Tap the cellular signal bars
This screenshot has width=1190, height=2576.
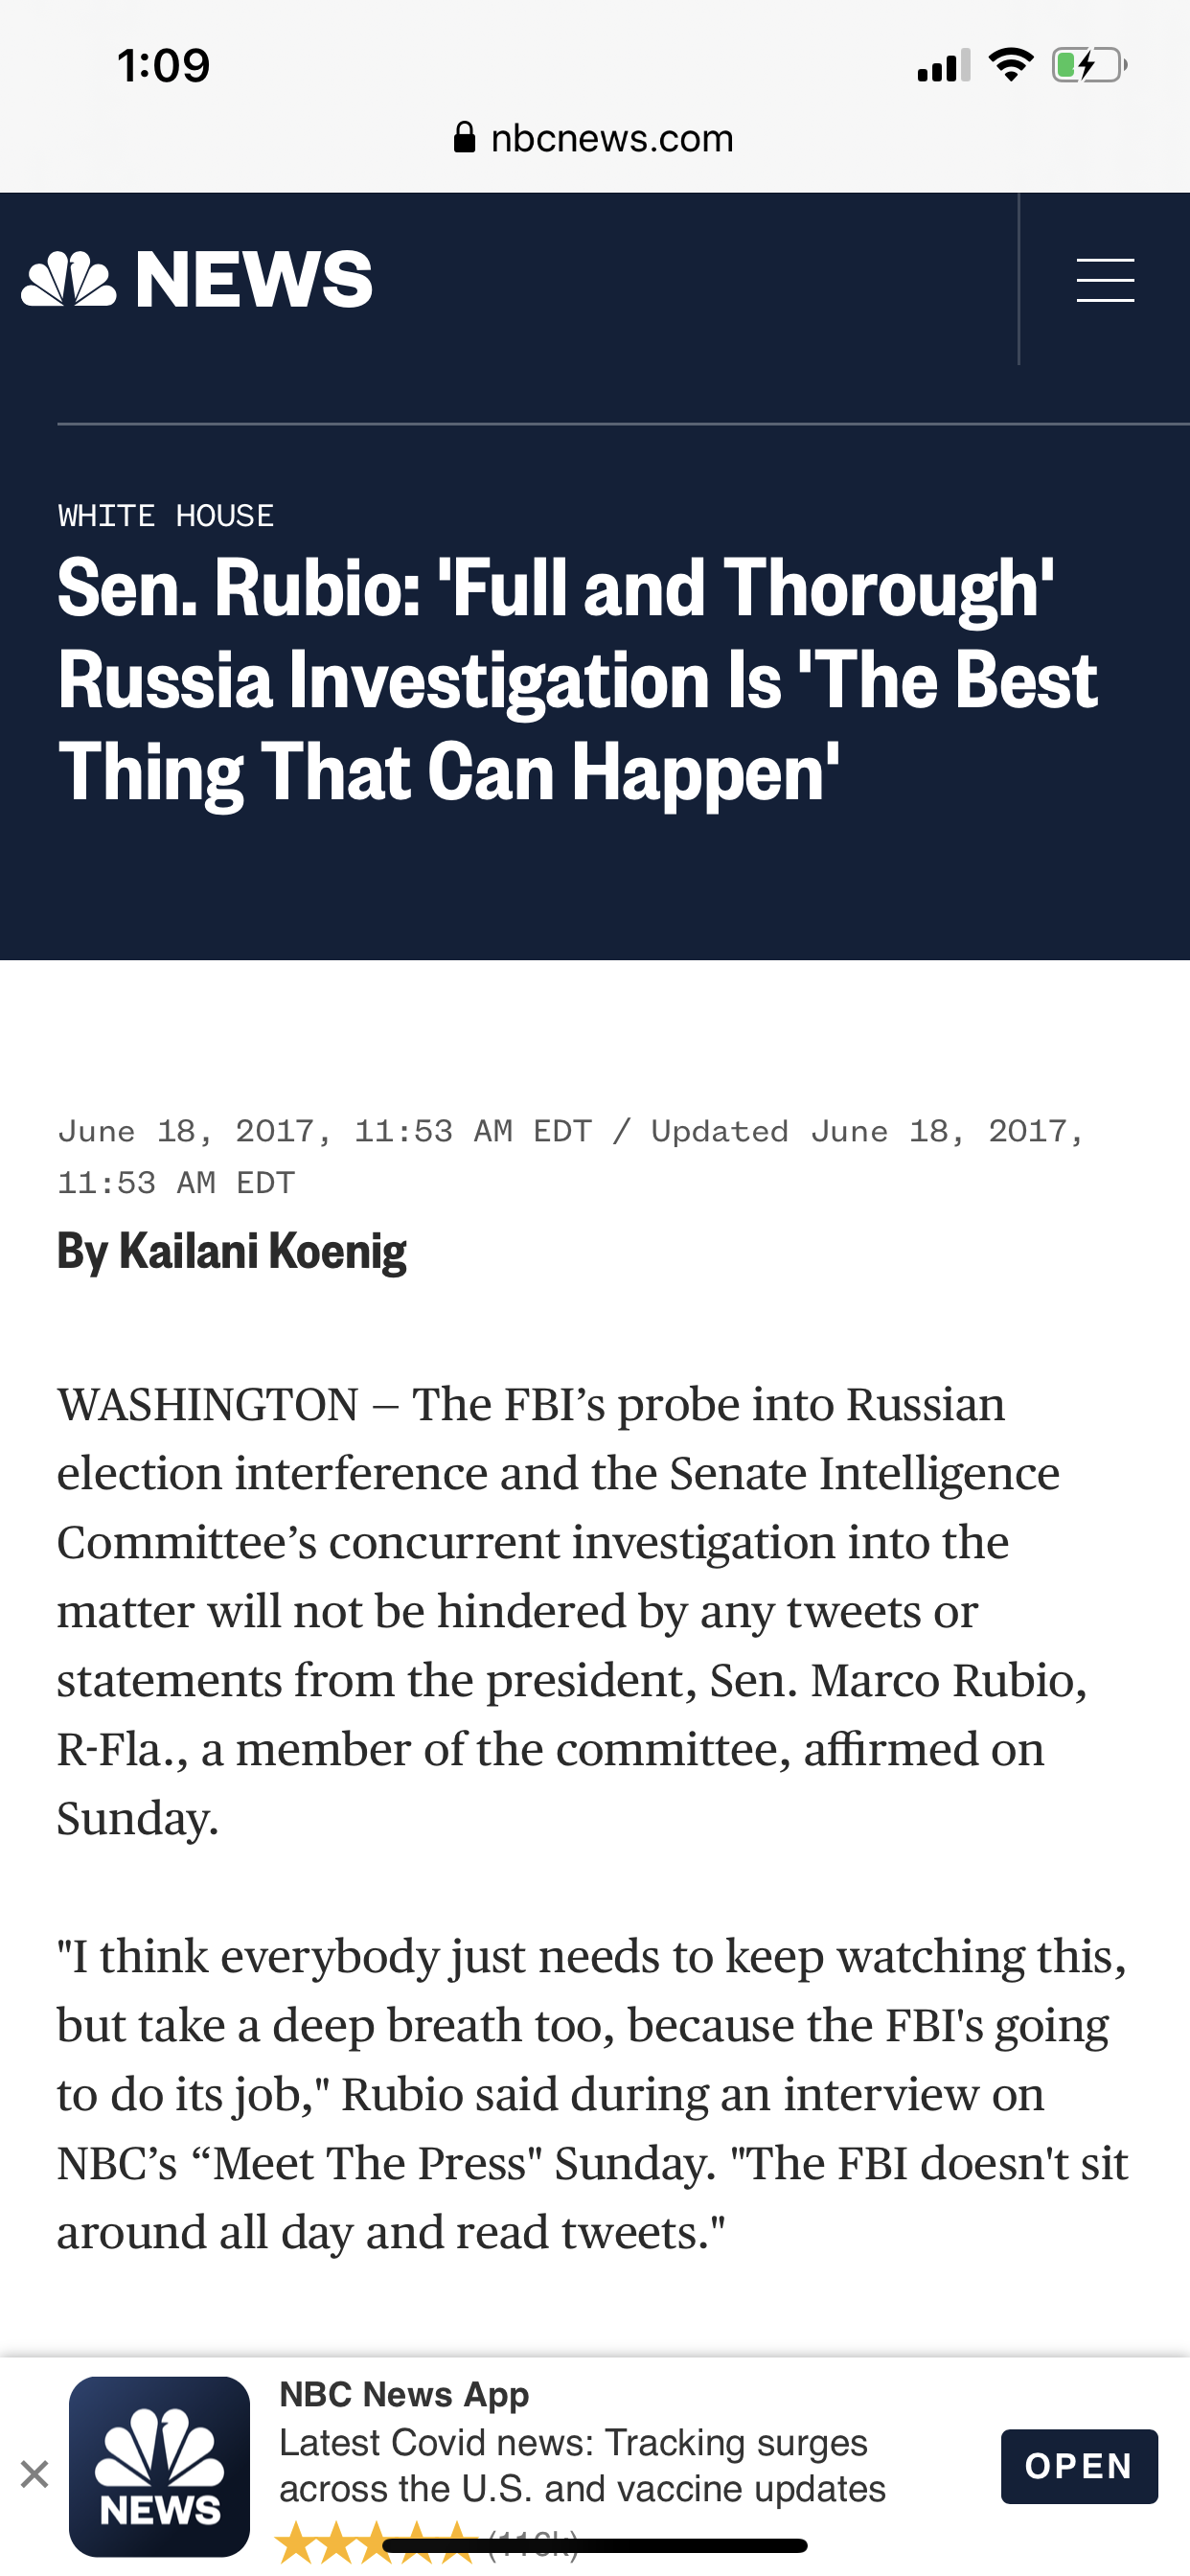pyautogui.click(x=943, y=66)
